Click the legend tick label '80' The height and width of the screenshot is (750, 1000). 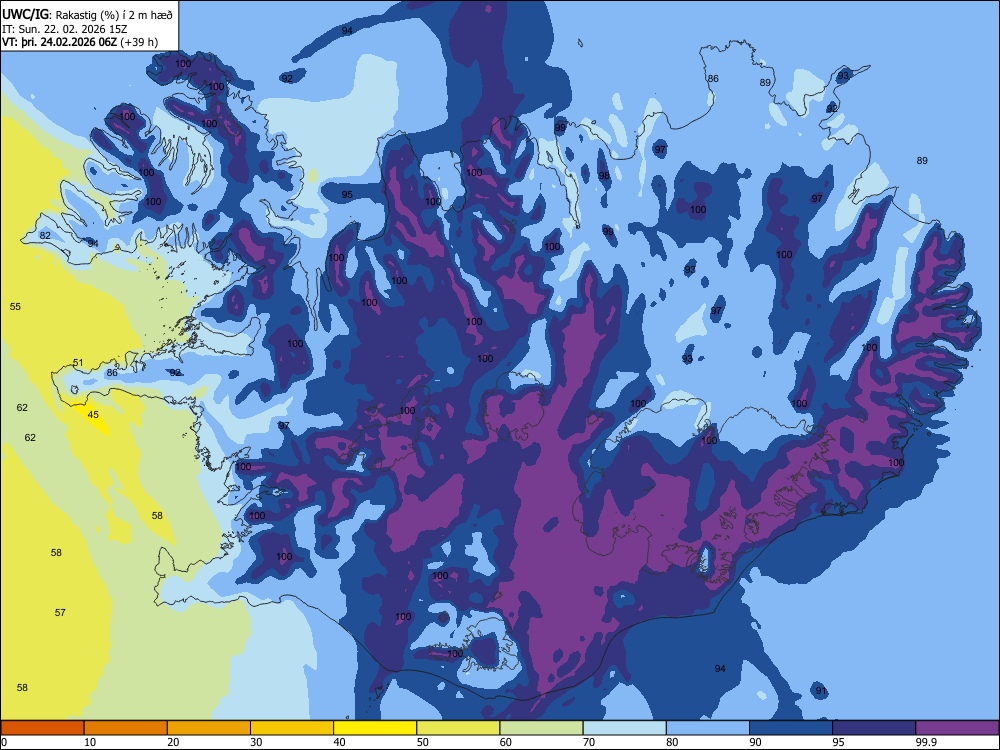pos(672,742)
